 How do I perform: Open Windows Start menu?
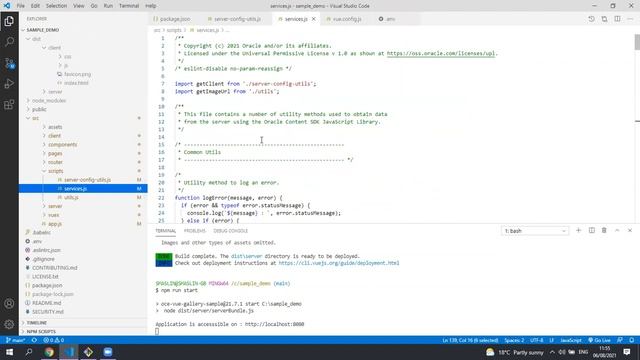(x=9, y=352)
